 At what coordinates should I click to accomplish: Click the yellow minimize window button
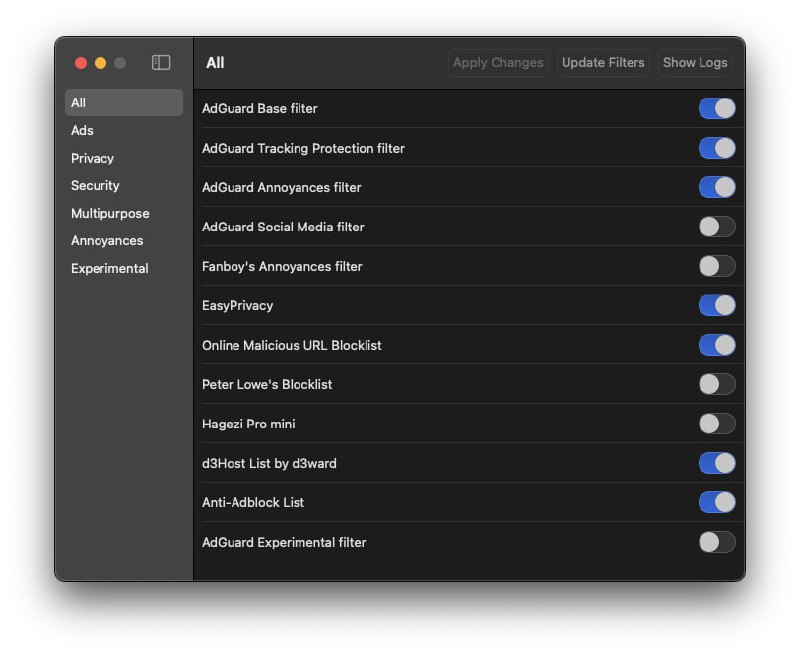(x=100, y=63)
